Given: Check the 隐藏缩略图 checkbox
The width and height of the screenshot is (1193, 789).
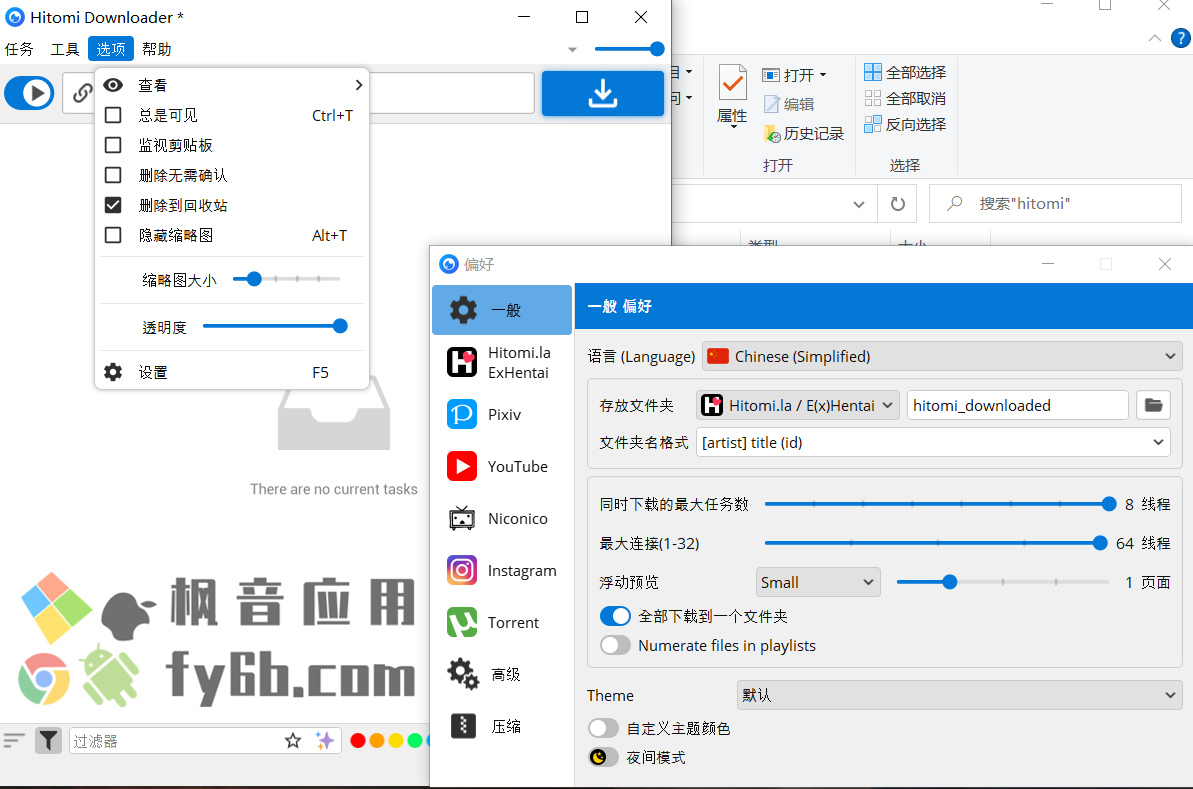Looking at the screenshot, I should click(x=113, y=235).
